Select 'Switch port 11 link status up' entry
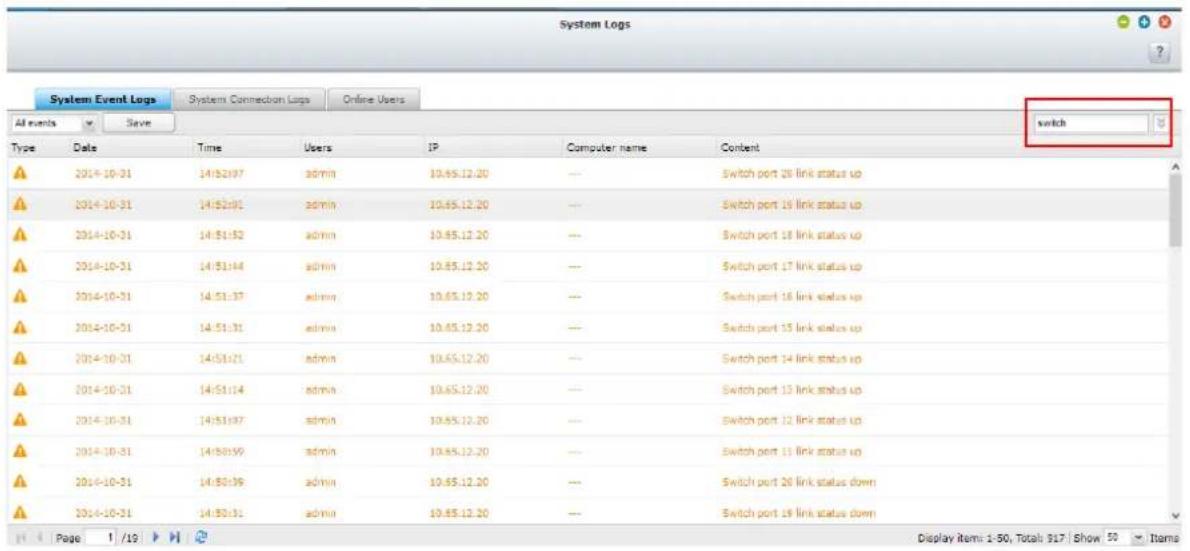This screenshot has width=1190, height=551. pyautogui.click(x=792, y=452)
